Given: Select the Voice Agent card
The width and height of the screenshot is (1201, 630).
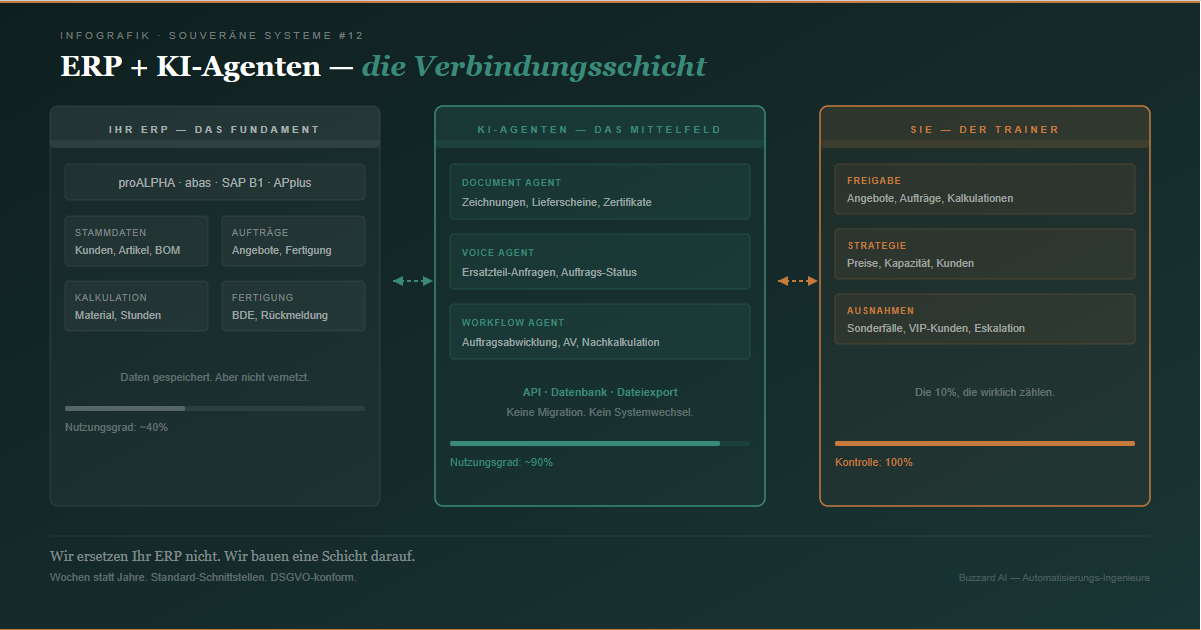Looking at the screenshot, I should click(599, 261).
